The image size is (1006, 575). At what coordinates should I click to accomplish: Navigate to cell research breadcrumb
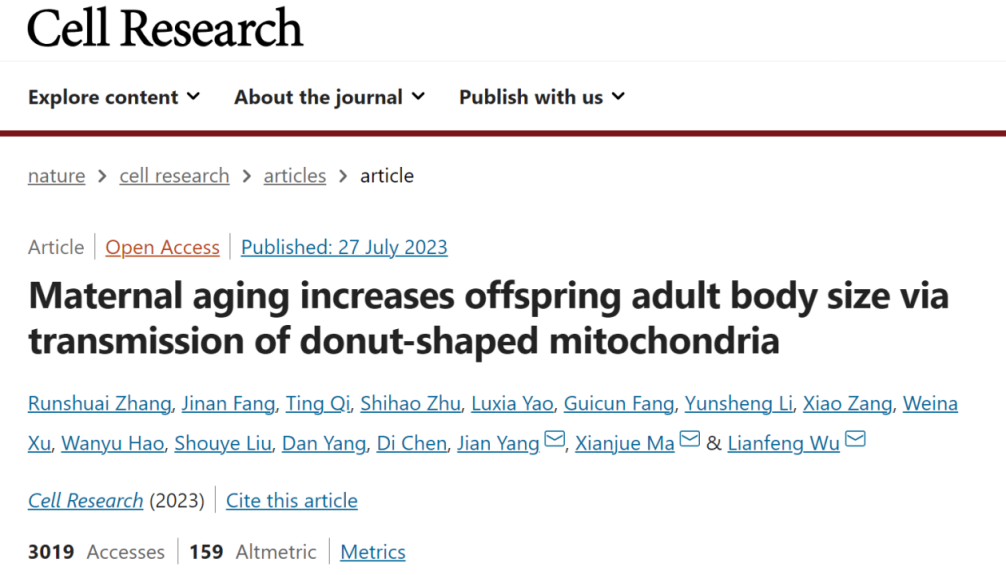[174, 176]
